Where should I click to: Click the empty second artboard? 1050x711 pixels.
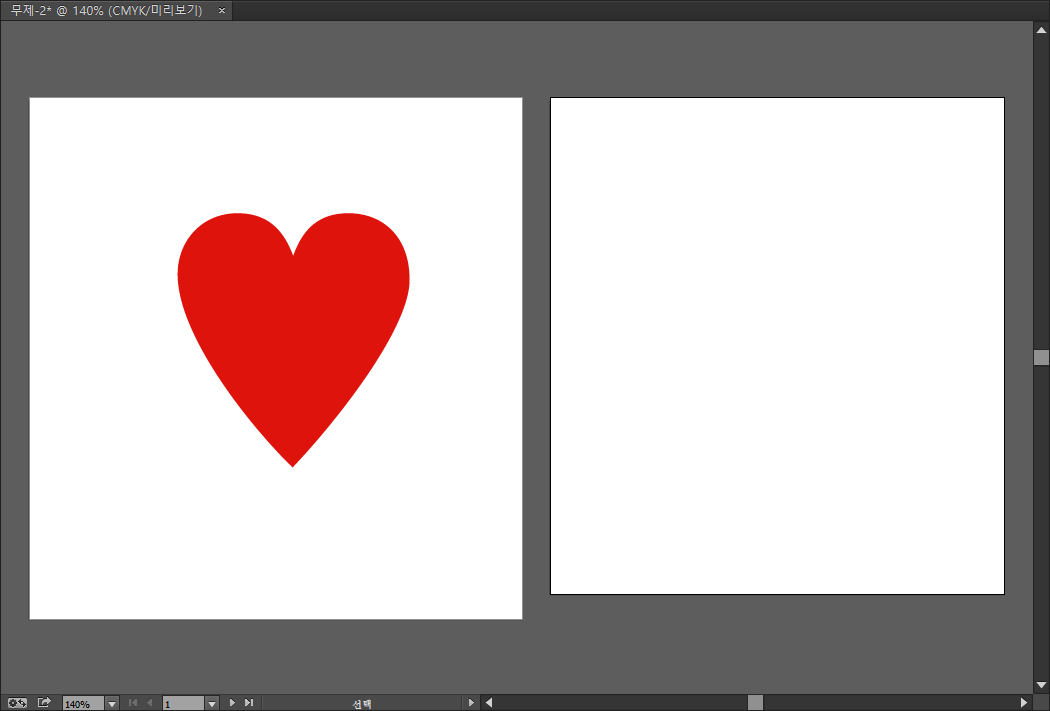(x=777, y=345)
